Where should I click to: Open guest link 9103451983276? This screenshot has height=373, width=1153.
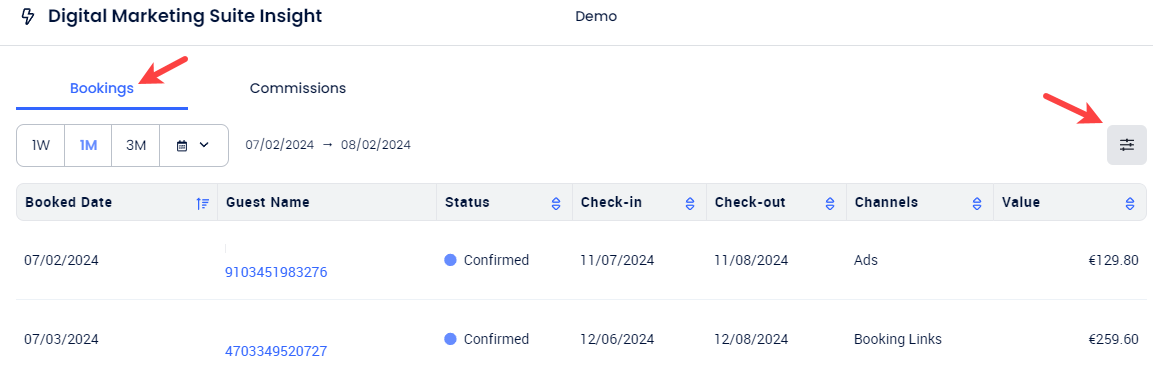click(x=276, y=272)
